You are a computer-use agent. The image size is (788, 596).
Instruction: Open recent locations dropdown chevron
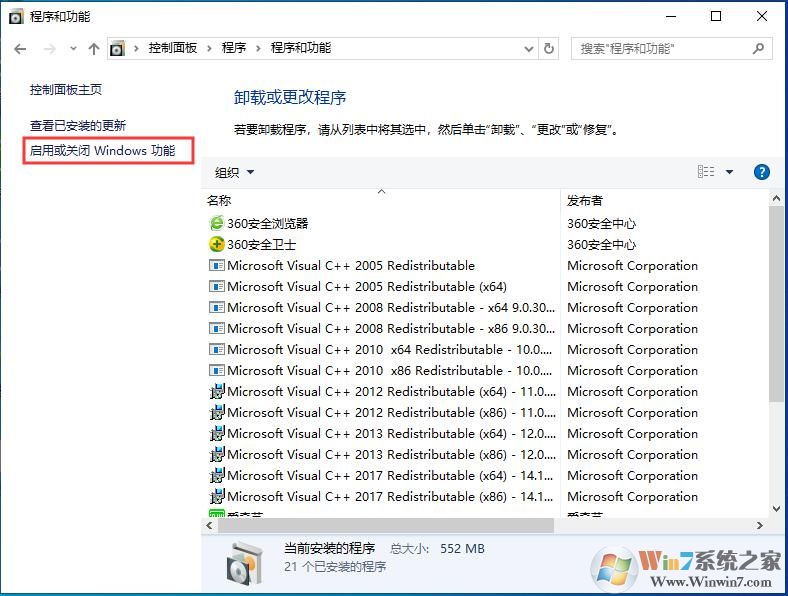pyautogui.click(x=73, y=49)
